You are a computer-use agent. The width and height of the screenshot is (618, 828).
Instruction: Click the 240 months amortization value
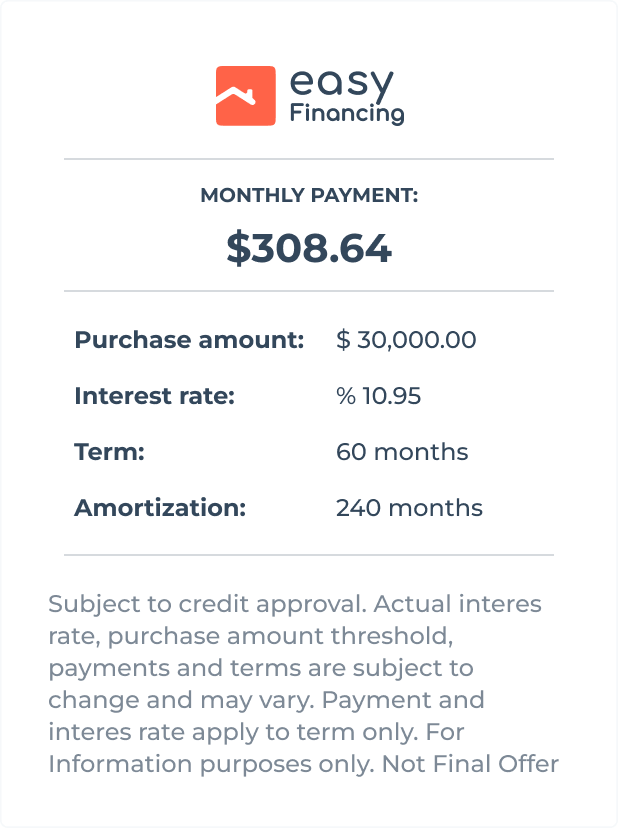[409, 507]
